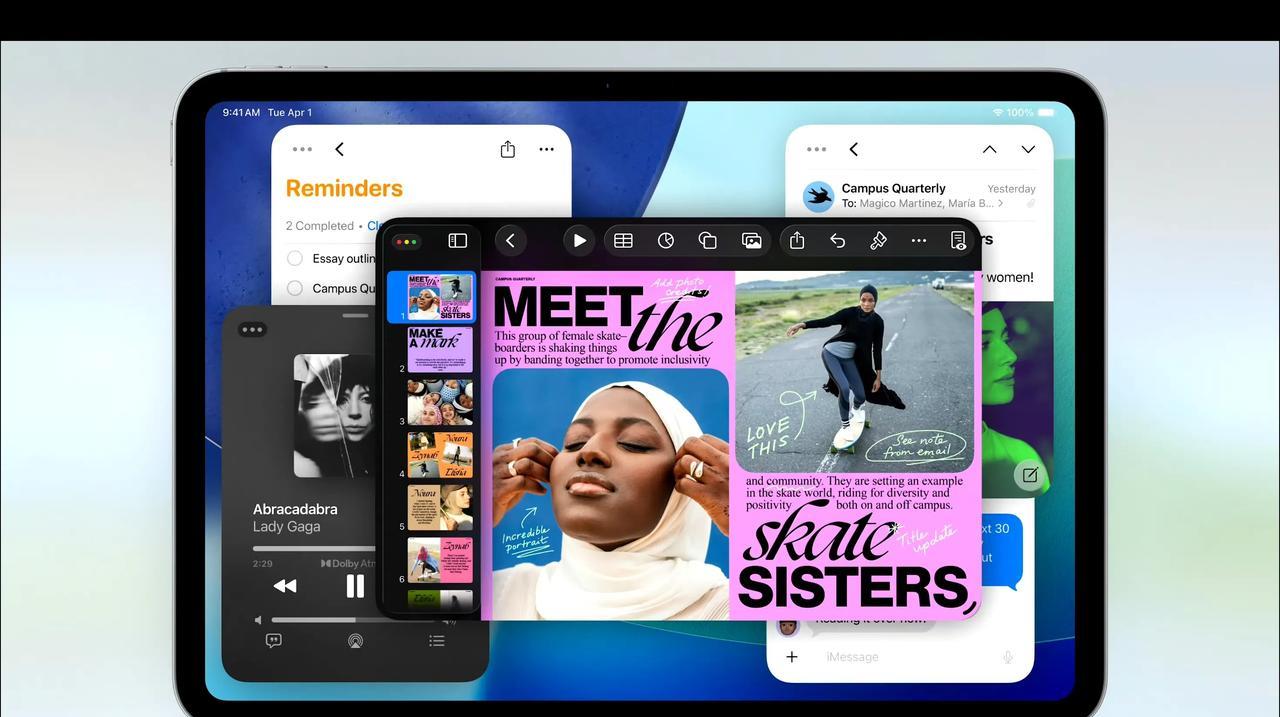Select the hijab portrait photo on the slide
The width and height of the screenshot is (1280, 717).
pyautogui.click(x=611, y=494)
